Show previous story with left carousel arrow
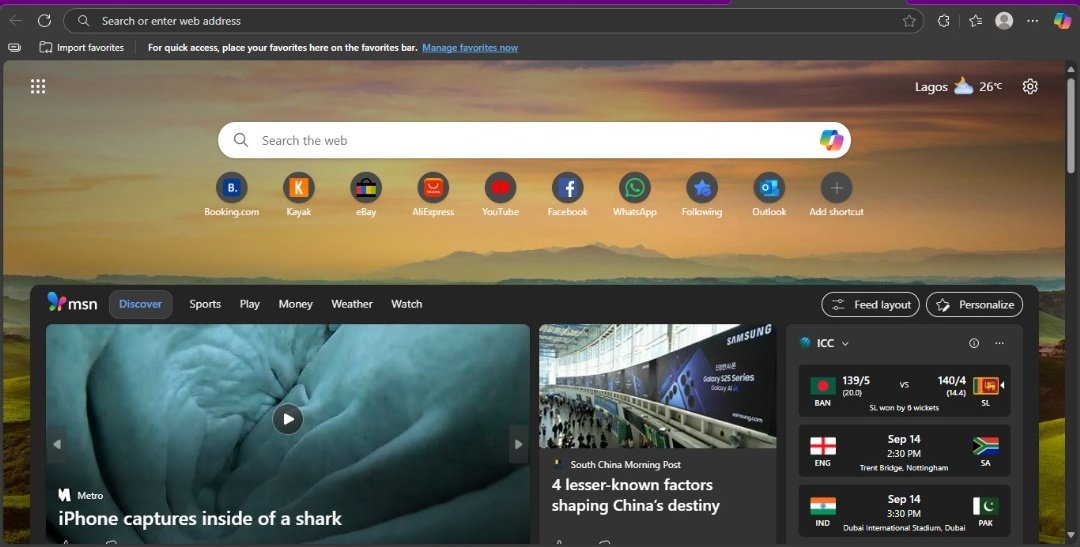The image size is (1080, 547). [57, 444]
